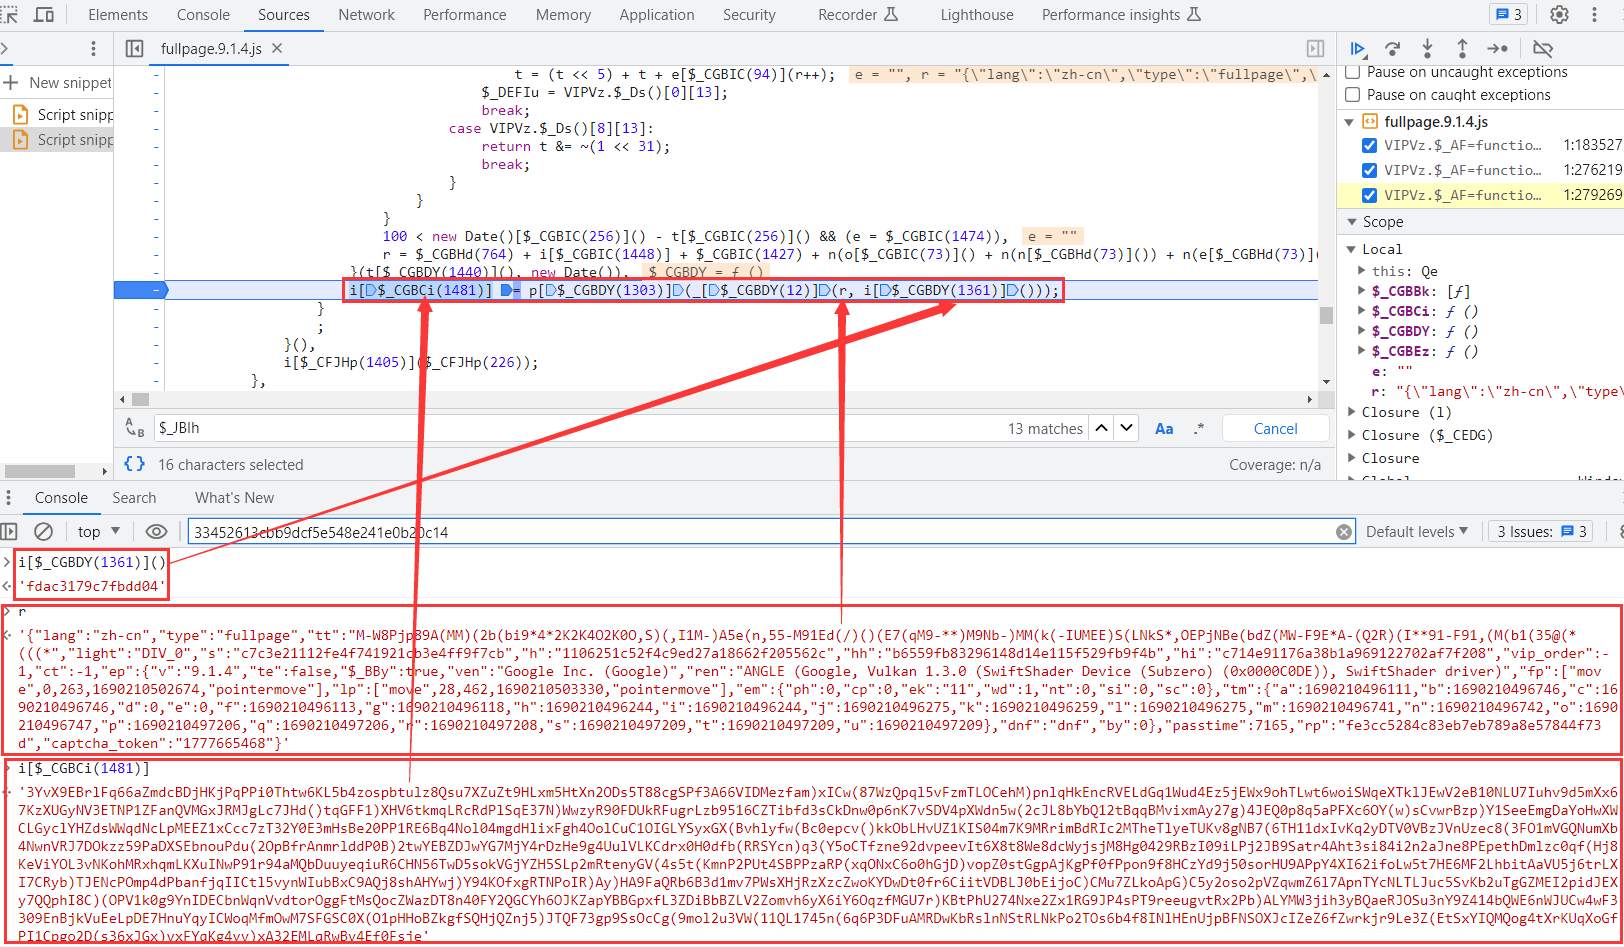Enable Pause on uncaught exceptions
The image size is (1624, 947).
point(1353,72)
